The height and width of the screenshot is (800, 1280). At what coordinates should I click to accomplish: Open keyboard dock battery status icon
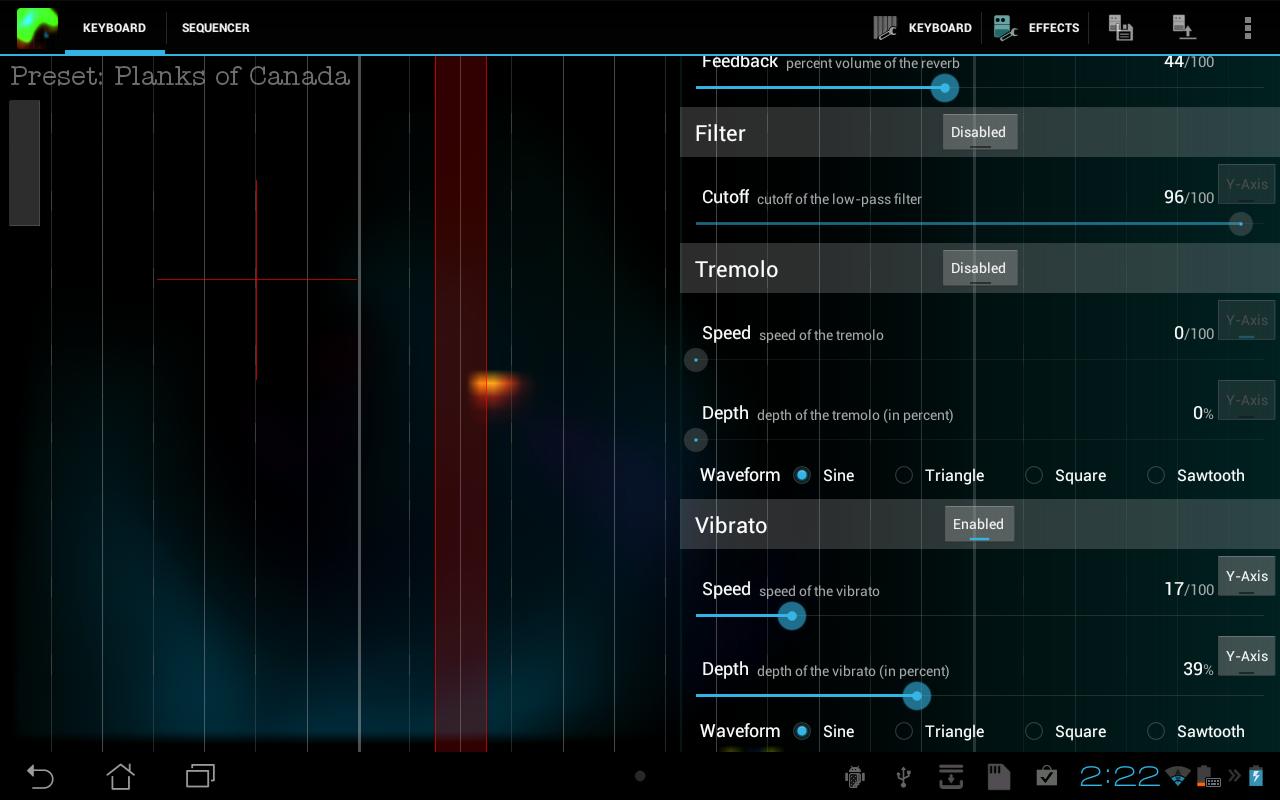(x=1208, y=777)
